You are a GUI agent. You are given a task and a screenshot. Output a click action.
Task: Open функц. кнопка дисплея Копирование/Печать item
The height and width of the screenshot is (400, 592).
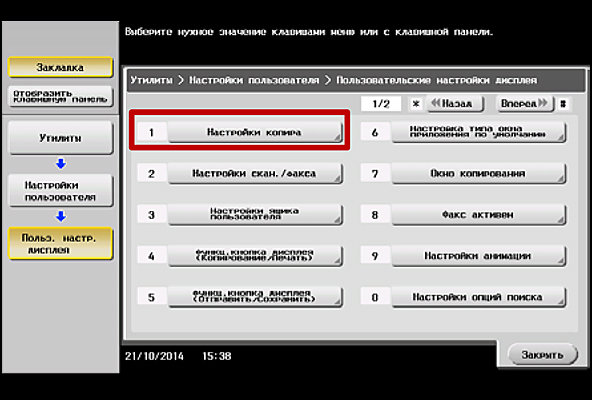[x=255, y=256]
